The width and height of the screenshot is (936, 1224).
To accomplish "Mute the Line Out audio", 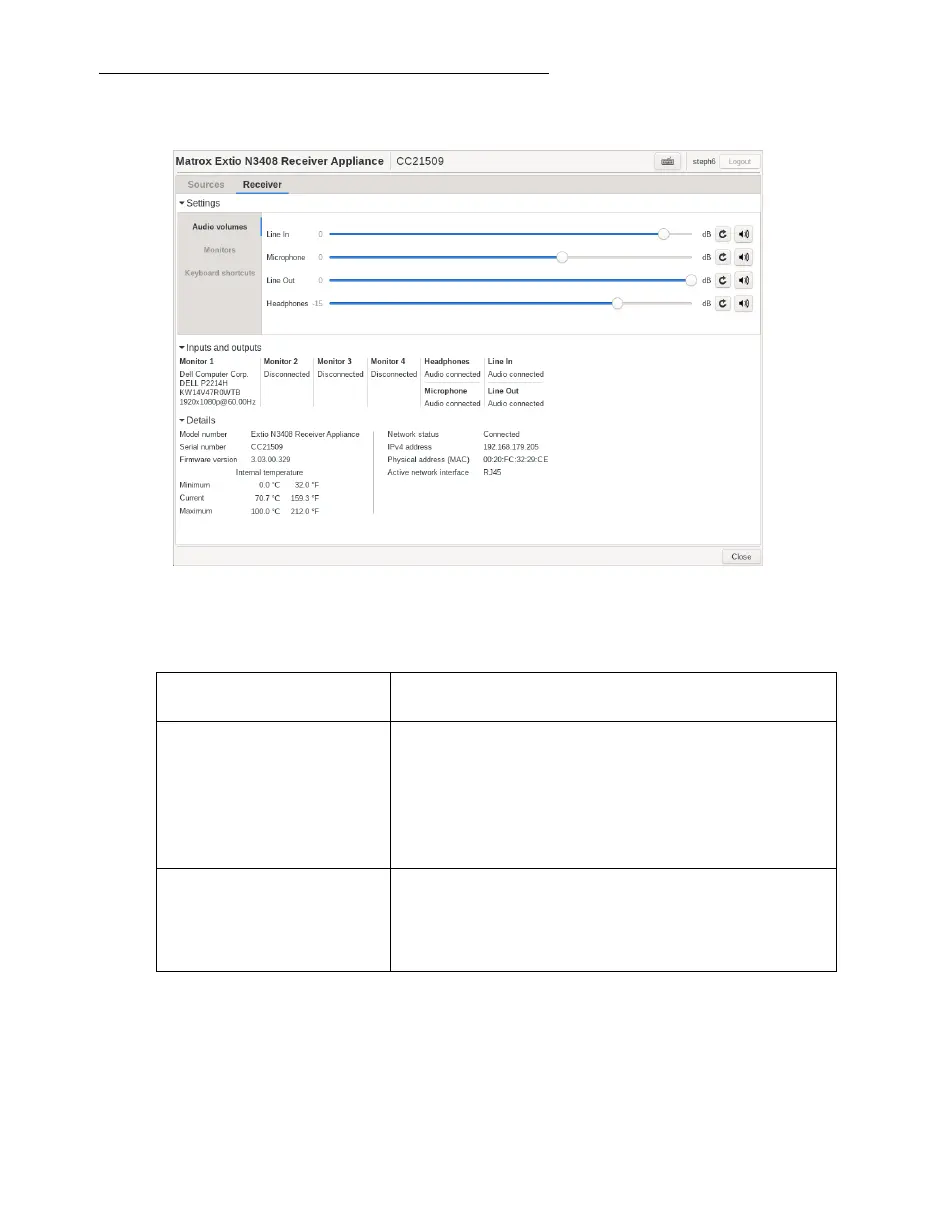I will coord(743,280).
